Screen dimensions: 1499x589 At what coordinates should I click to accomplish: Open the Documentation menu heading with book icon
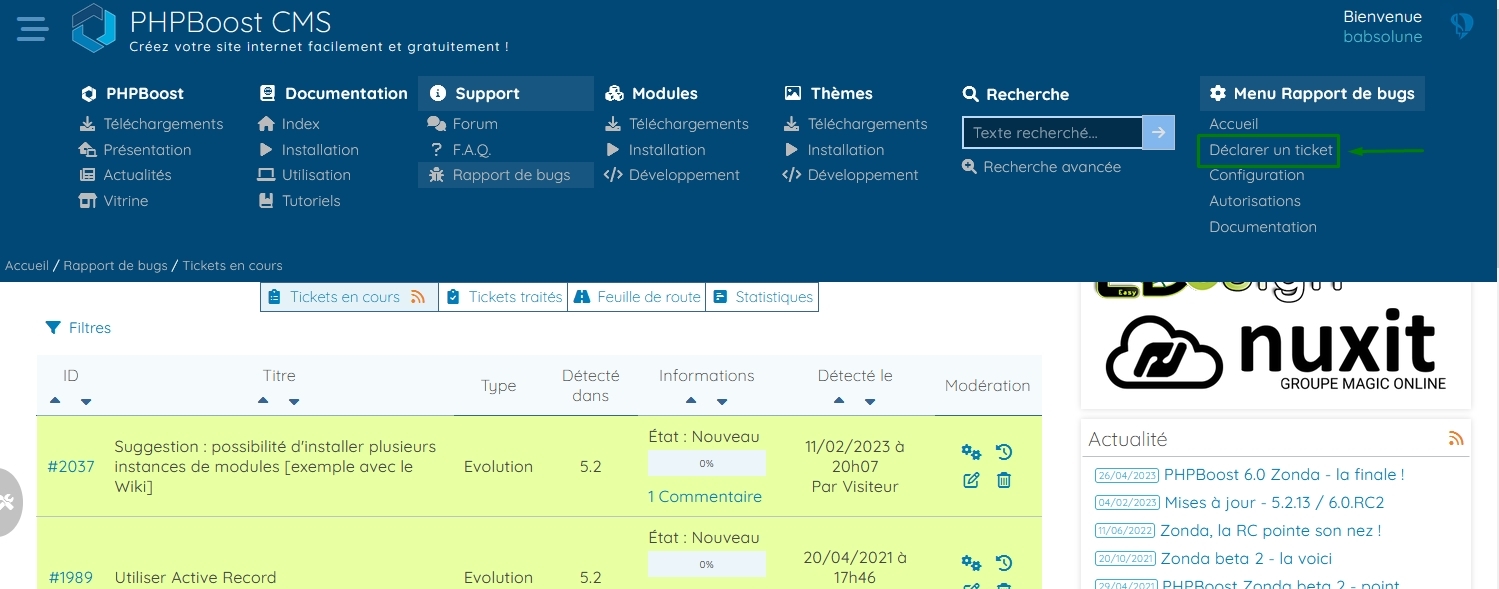(333, 94)
